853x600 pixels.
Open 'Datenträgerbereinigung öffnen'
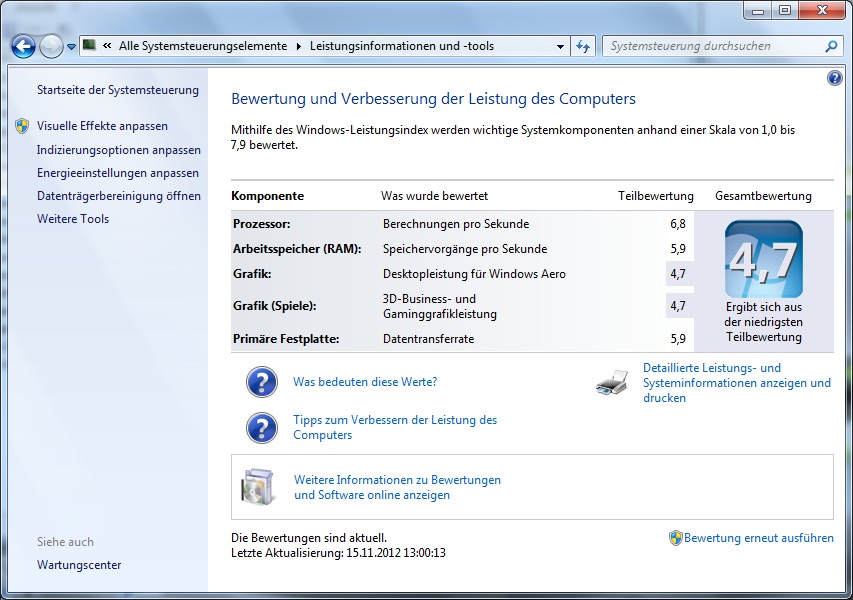coord(119,196)
